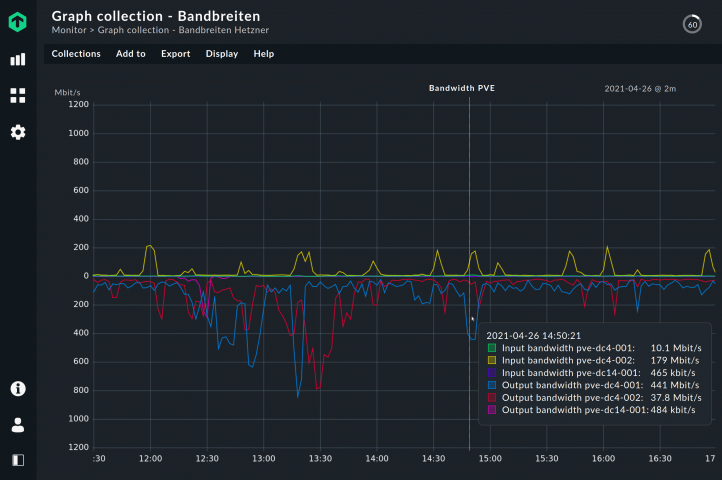The image size is (722, 480).
Task: Click the Bandwidth PVE graph title
Action: [462, 88]
